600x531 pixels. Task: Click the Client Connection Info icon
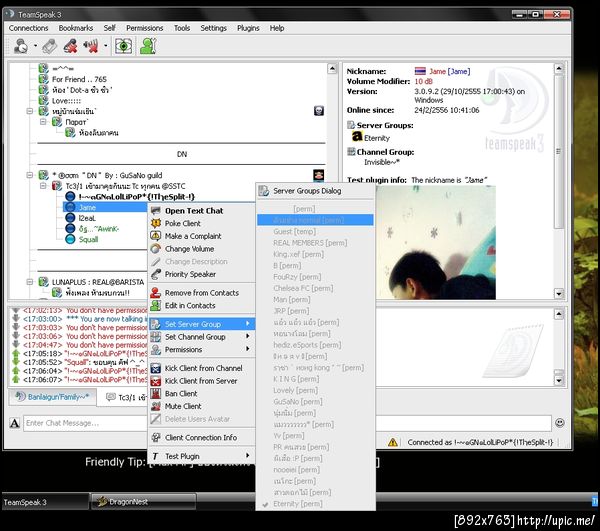point(156,437)
